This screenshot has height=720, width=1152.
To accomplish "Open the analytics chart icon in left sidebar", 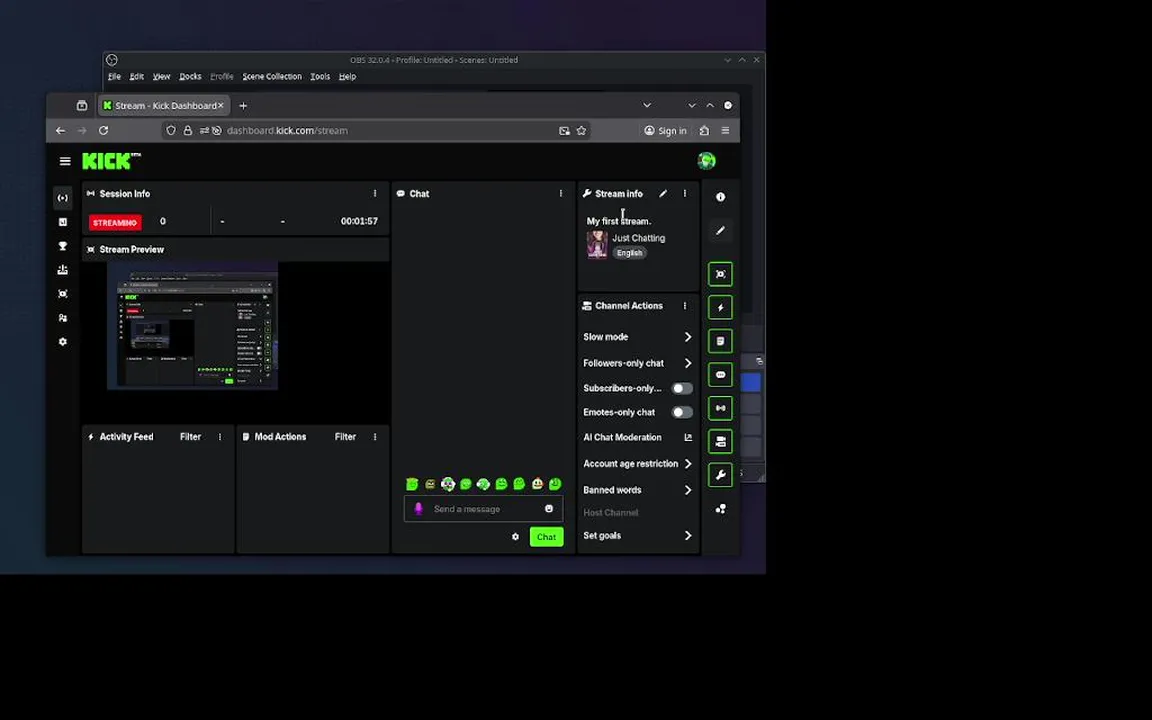I will [62, 222].
